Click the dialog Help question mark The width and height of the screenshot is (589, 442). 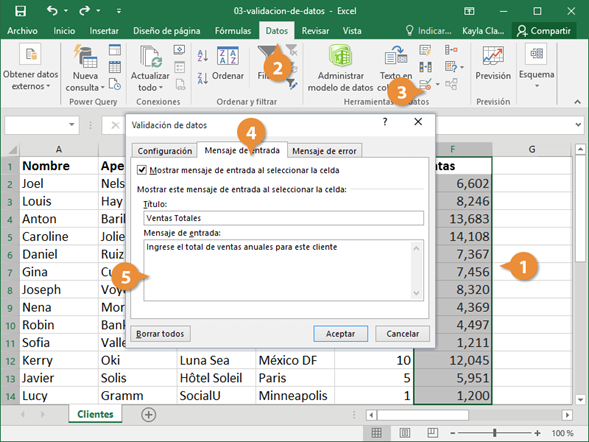pyautogui.click(x=385, y=122)
